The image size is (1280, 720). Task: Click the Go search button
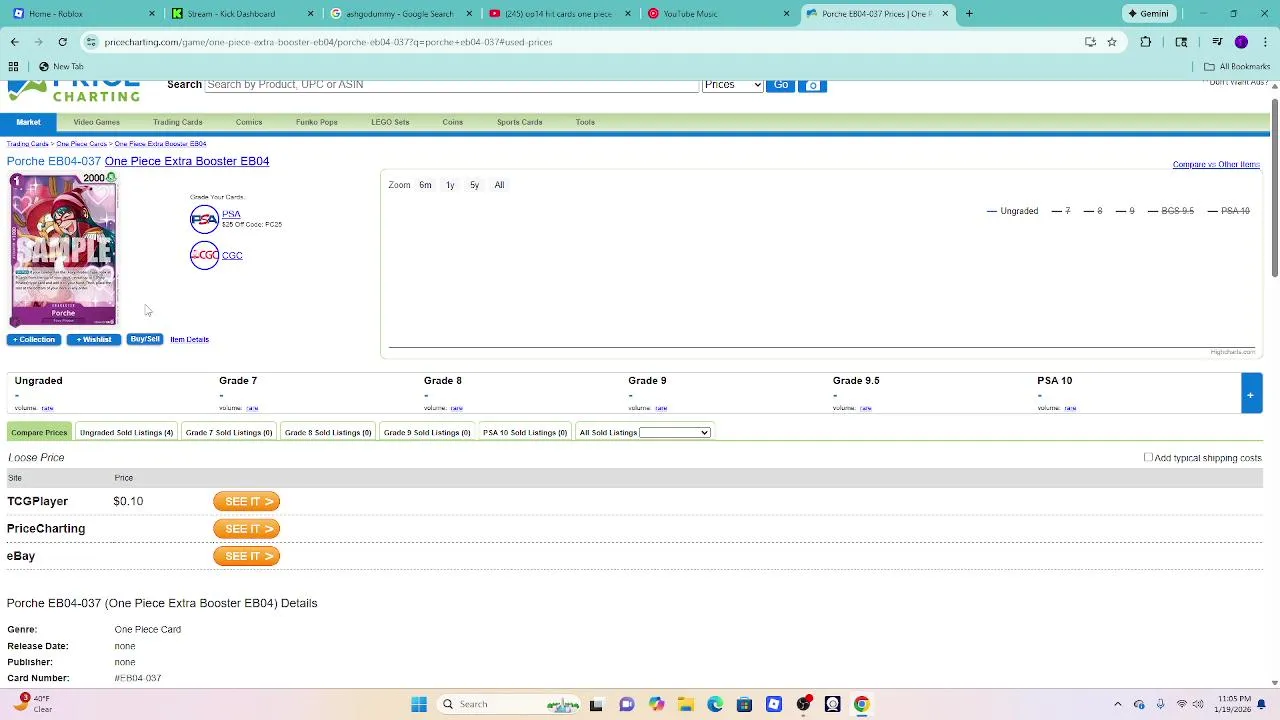pos(781,85)
